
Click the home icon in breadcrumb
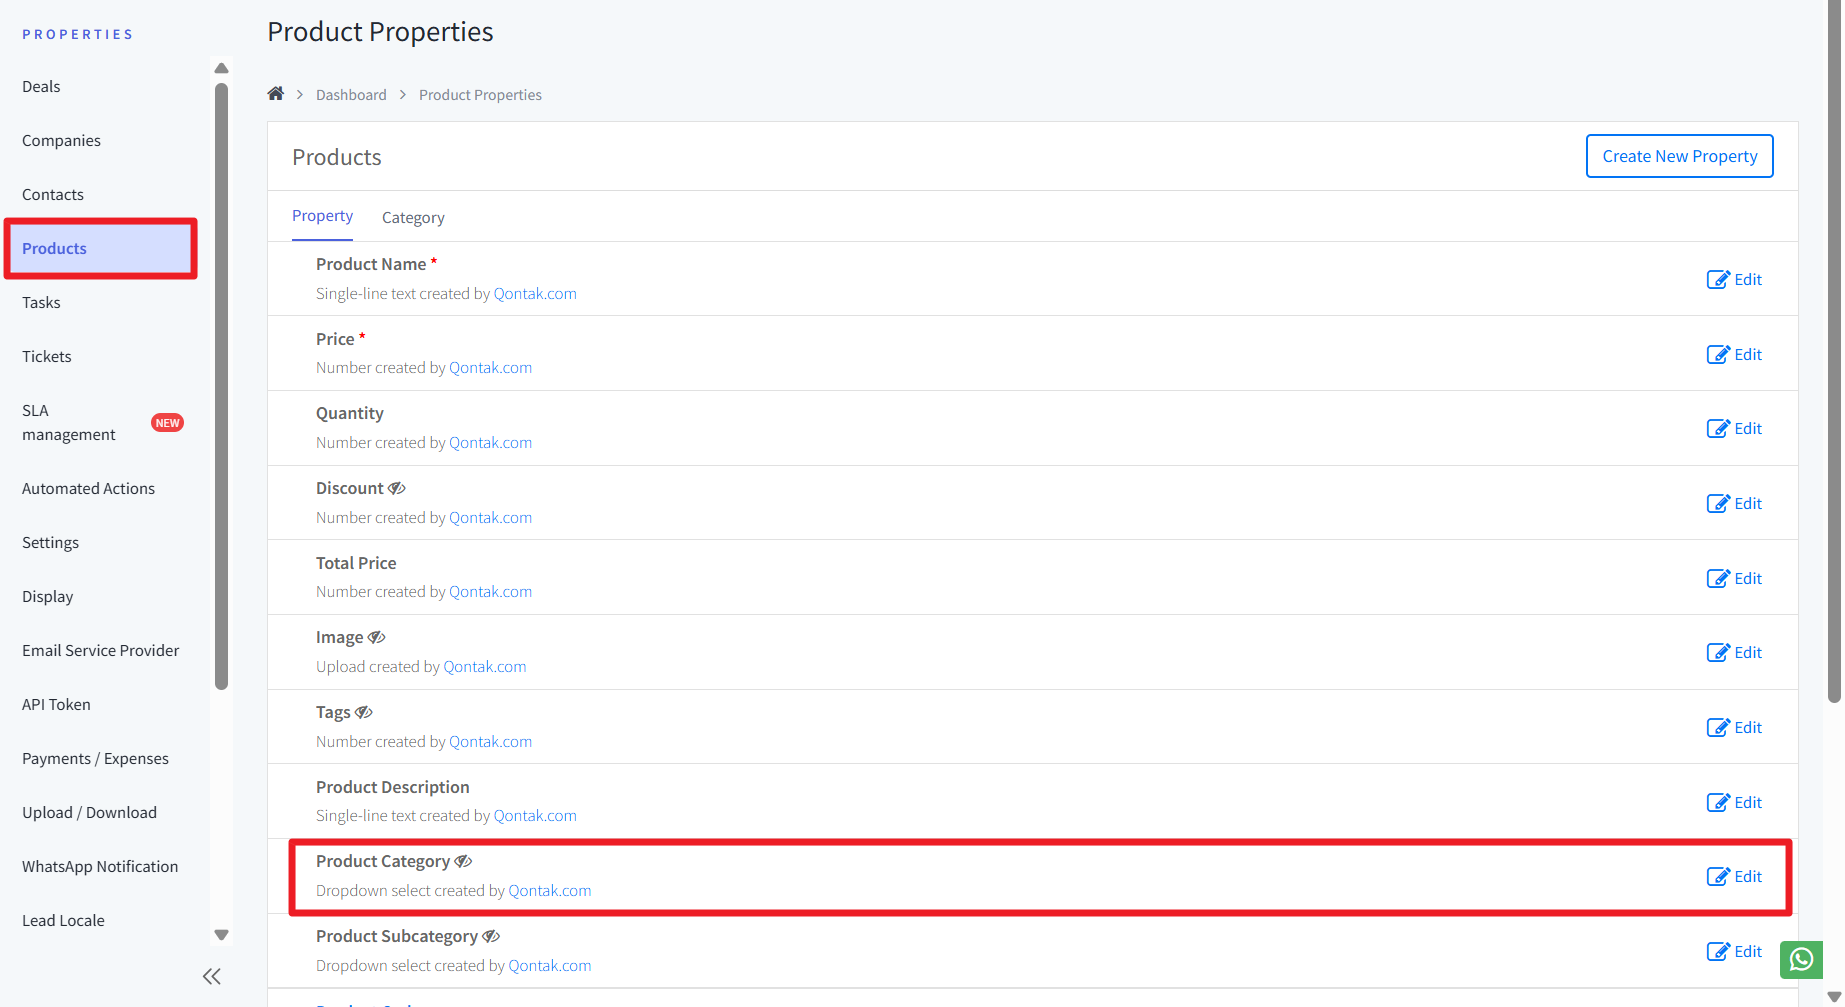(276, 94)
